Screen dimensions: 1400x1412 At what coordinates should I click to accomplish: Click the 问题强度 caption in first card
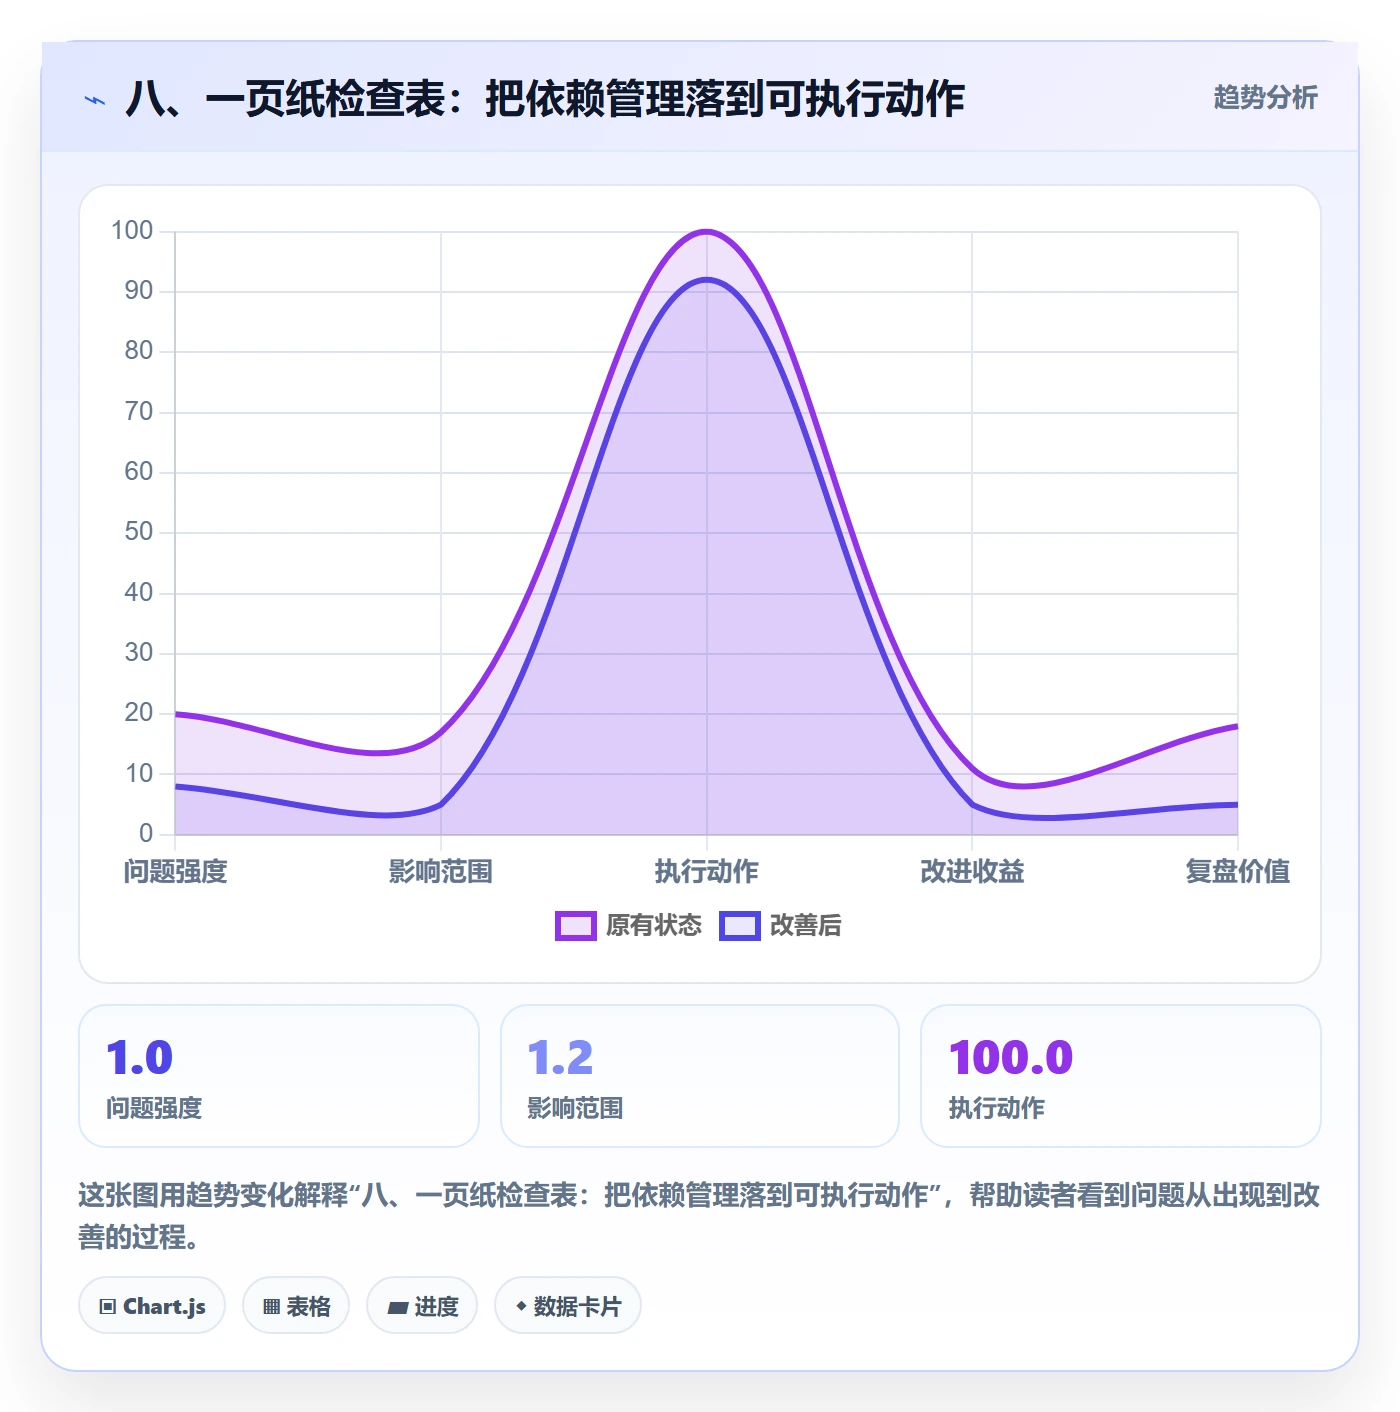tap(154, 1108)
